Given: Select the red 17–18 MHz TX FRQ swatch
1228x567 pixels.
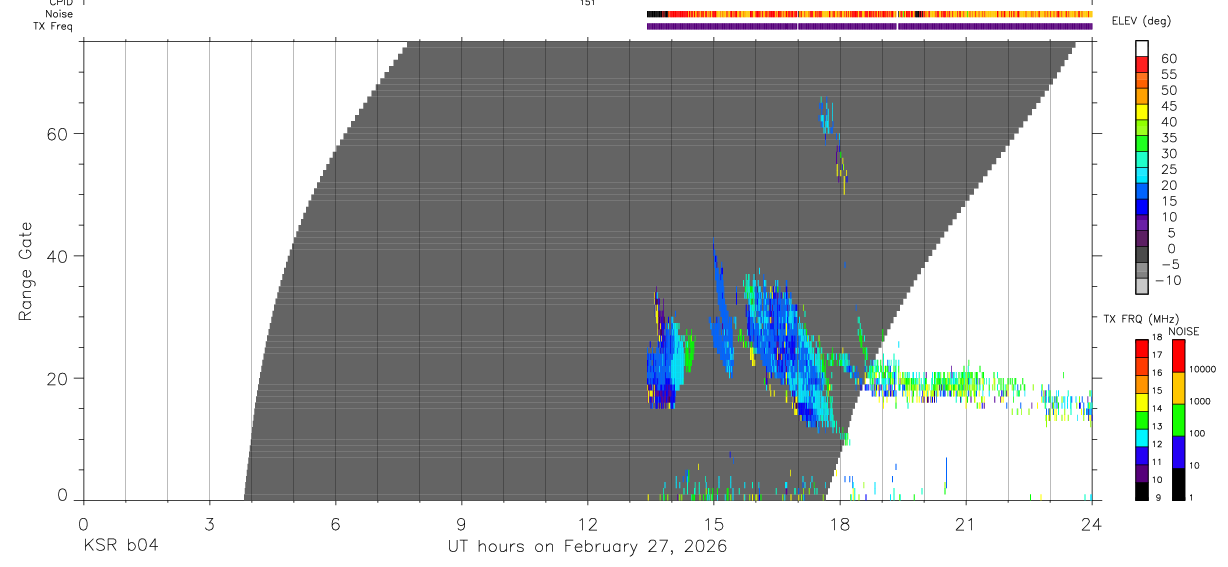Looking at the screenshot, I should coord(1142,349).
